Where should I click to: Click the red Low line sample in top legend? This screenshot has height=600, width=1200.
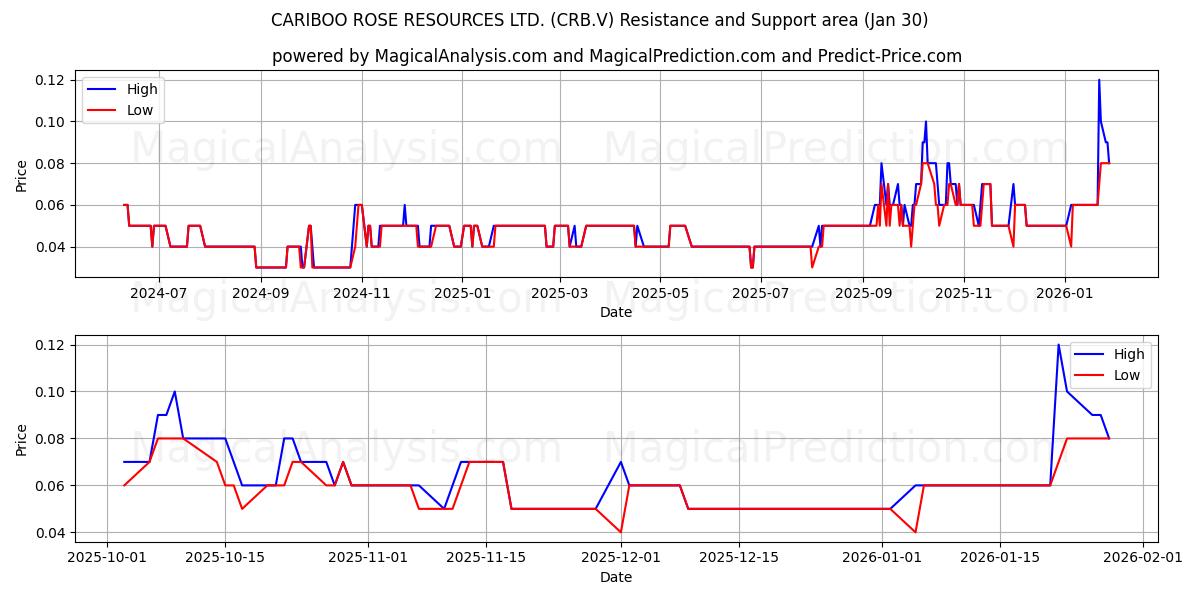pos(104,110)
